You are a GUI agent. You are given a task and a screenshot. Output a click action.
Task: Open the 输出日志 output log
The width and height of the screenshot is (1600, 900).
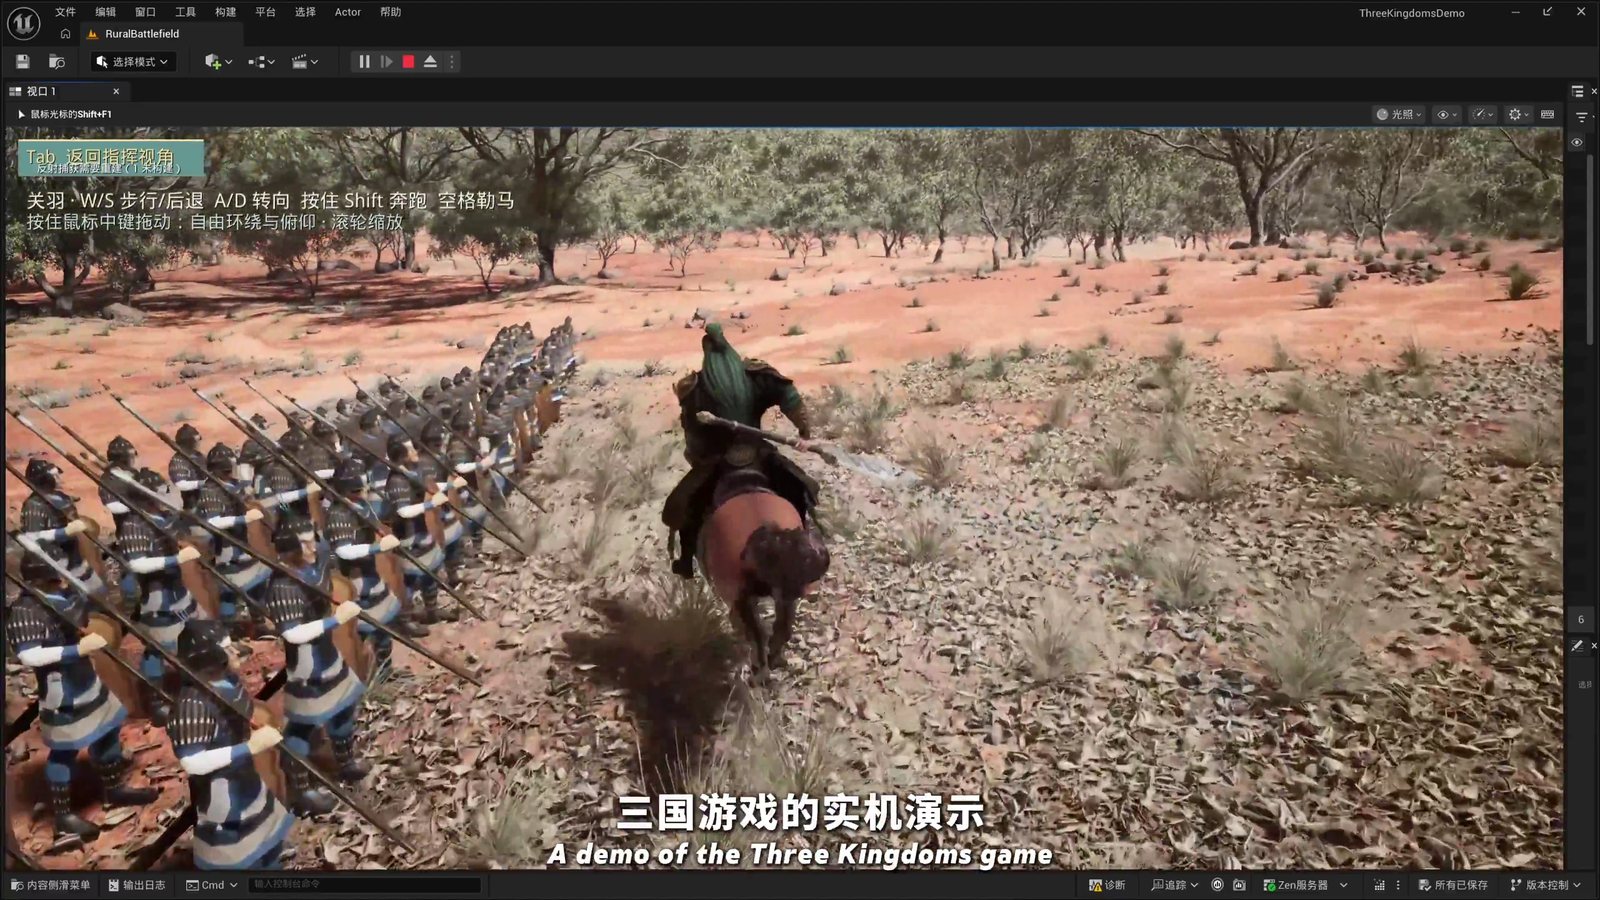[137, 885]
